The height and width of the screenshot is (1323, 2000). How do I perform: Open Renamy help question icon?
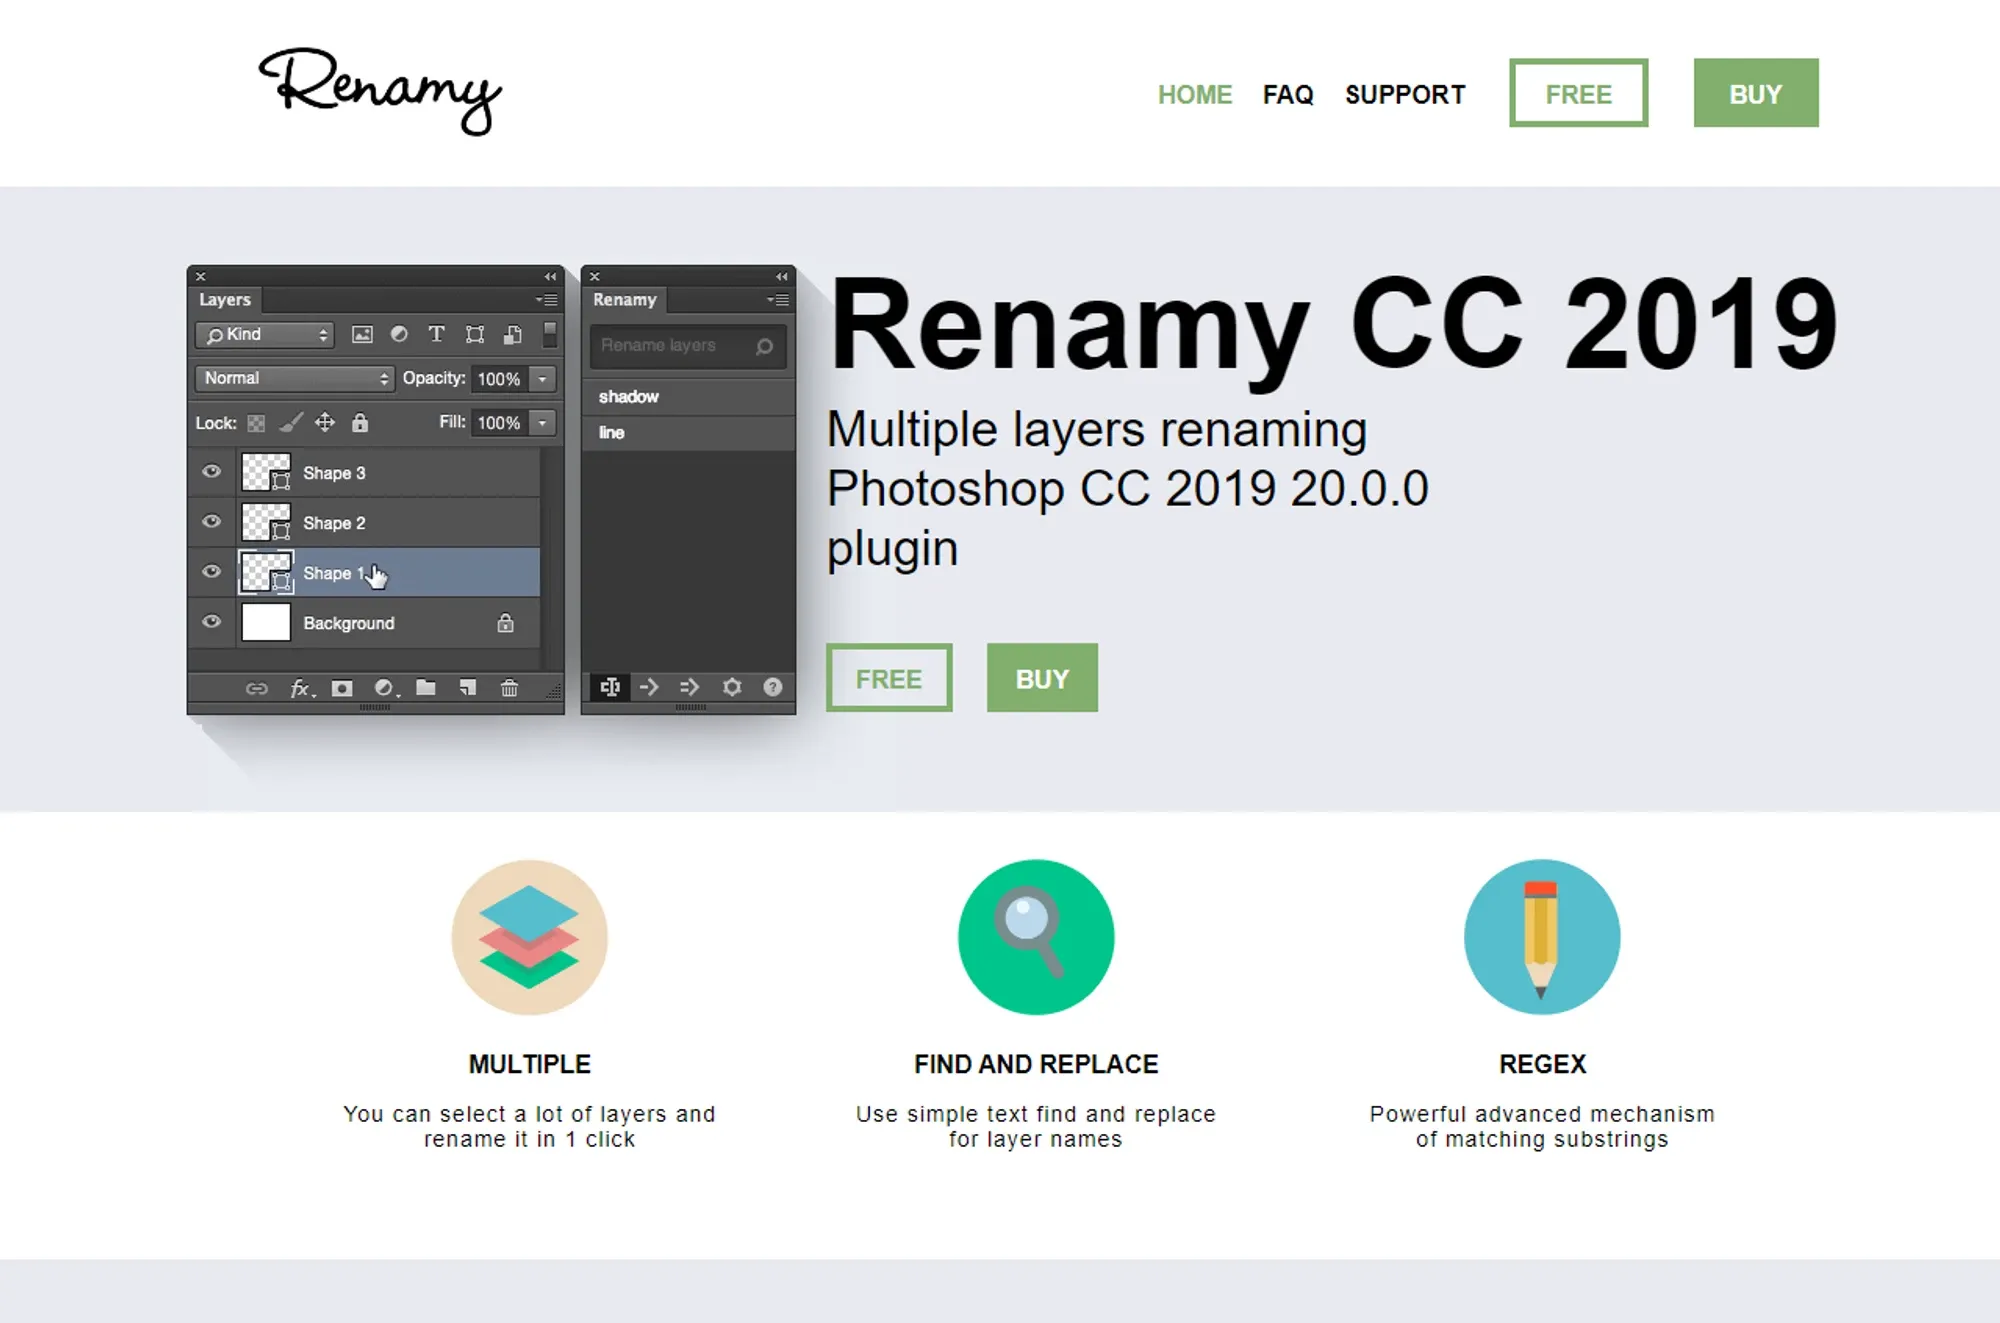[x=773, y=687]
